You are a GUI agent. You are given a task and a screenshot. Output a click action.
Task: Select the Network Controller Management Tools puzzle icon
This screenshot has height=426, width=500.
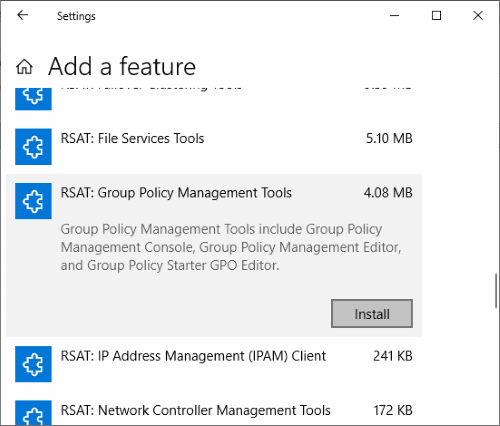coord(33,413)
